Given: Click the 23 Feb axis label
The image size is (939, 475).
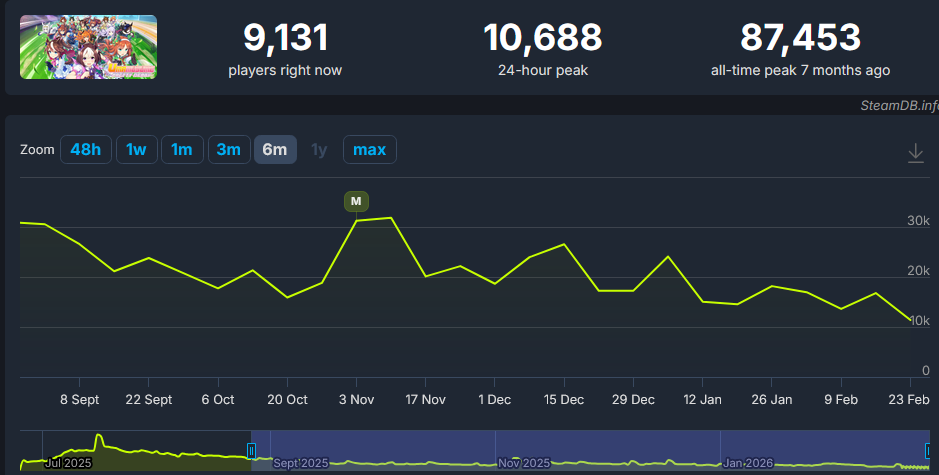Looking at the screenshot, I should 909,400.
